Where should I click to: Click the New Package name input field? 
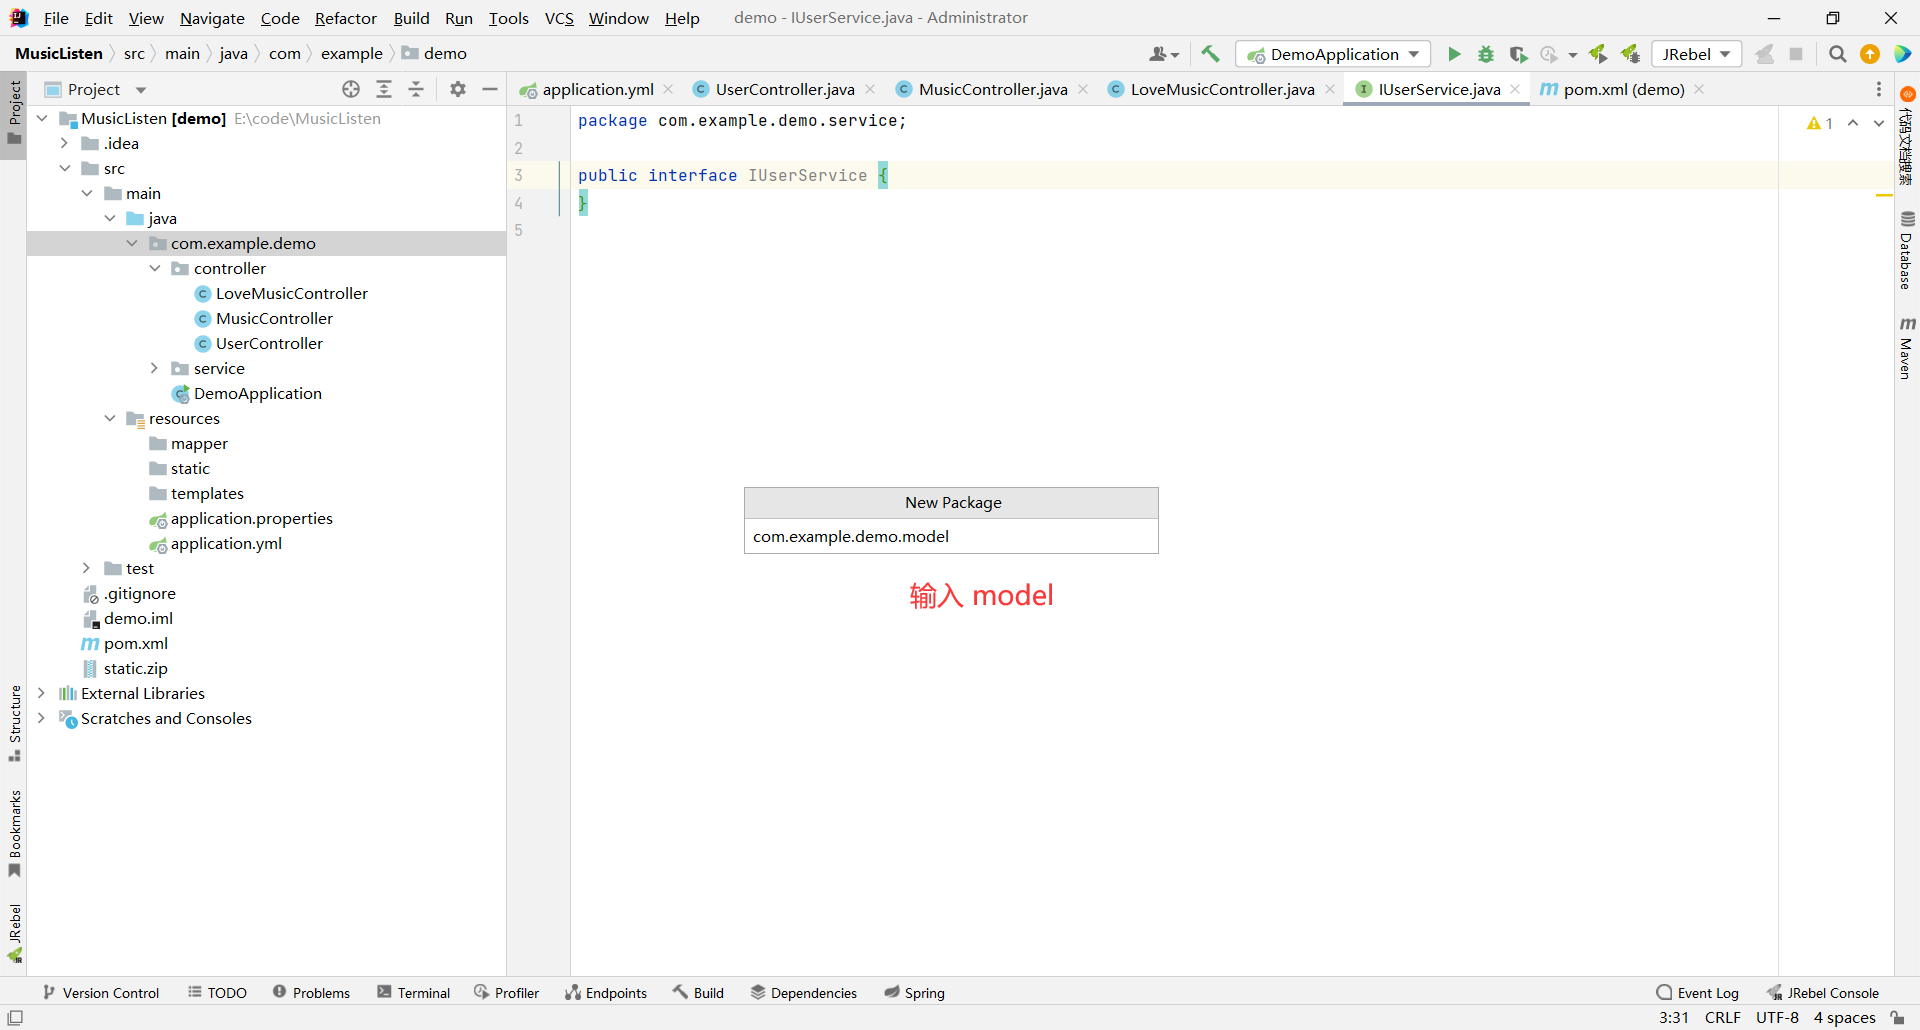[951, 536]
